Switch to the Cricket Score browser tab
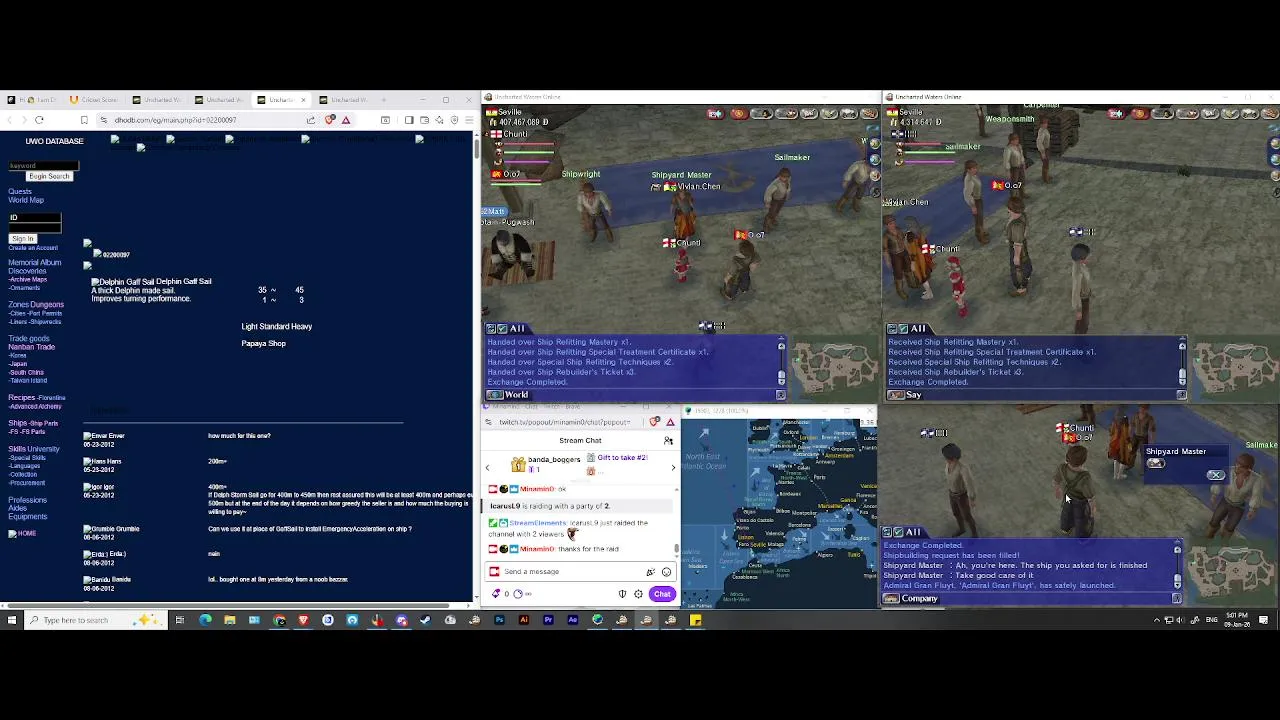Screen dimensions: 1280x720 (x=96, y=100)
